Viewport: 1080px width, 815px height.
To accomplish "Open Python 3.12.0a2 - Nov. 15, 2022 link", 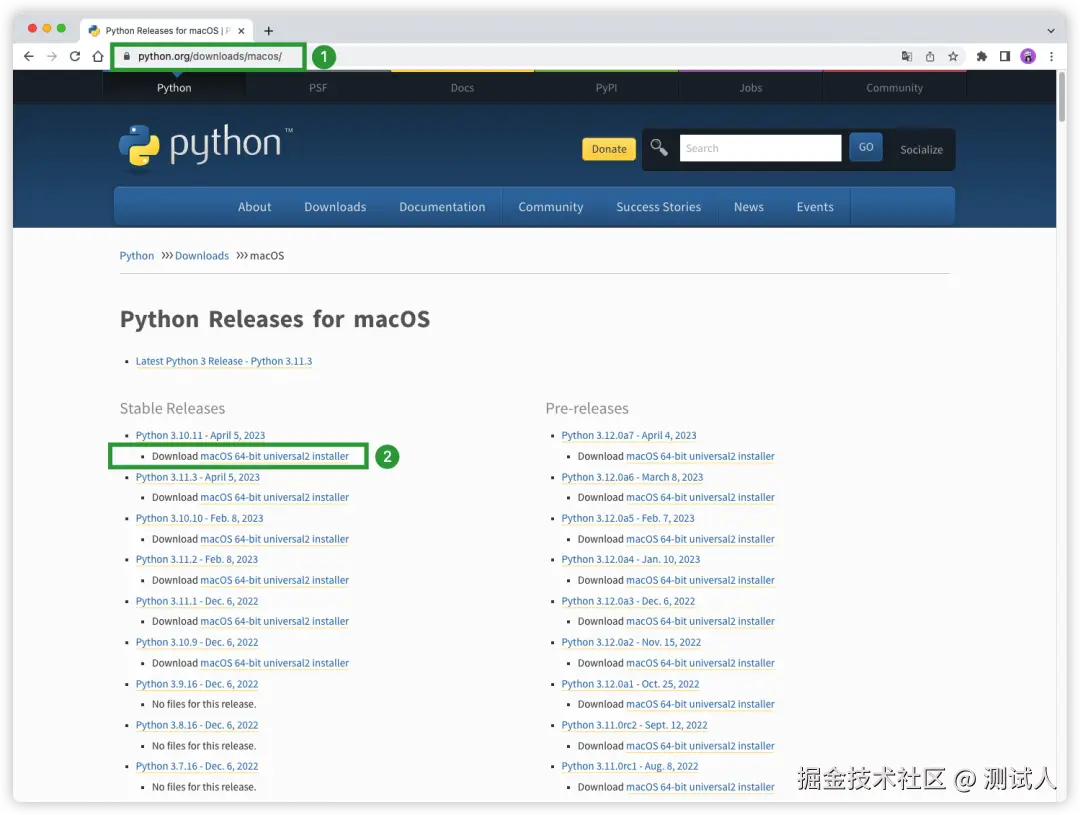I will coord(631,642).
